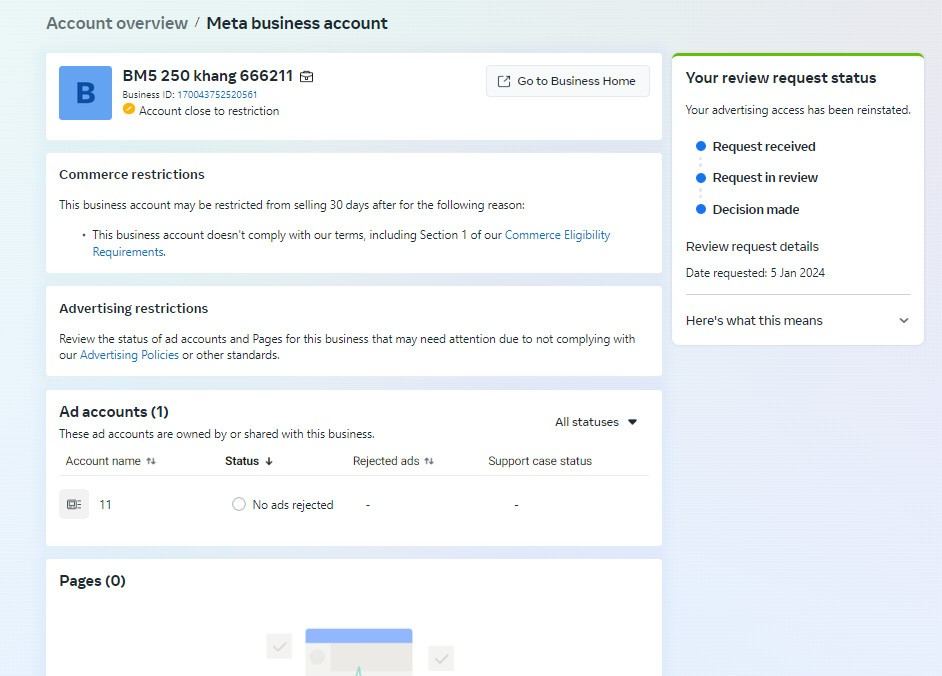Open Advertising Policies link
Screen dimensions: 942x676
(129, 355)
